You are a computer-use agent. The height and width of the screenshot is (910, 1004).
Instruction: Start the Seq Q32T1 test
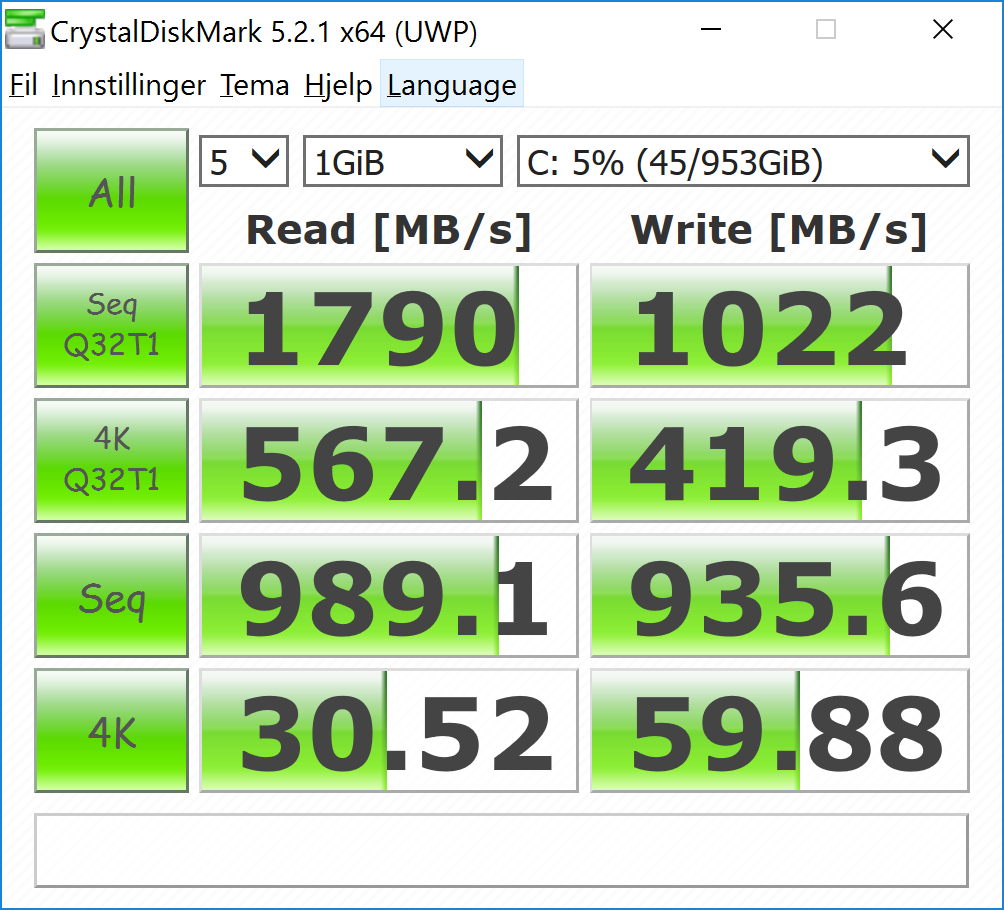(x=111, y=325)
